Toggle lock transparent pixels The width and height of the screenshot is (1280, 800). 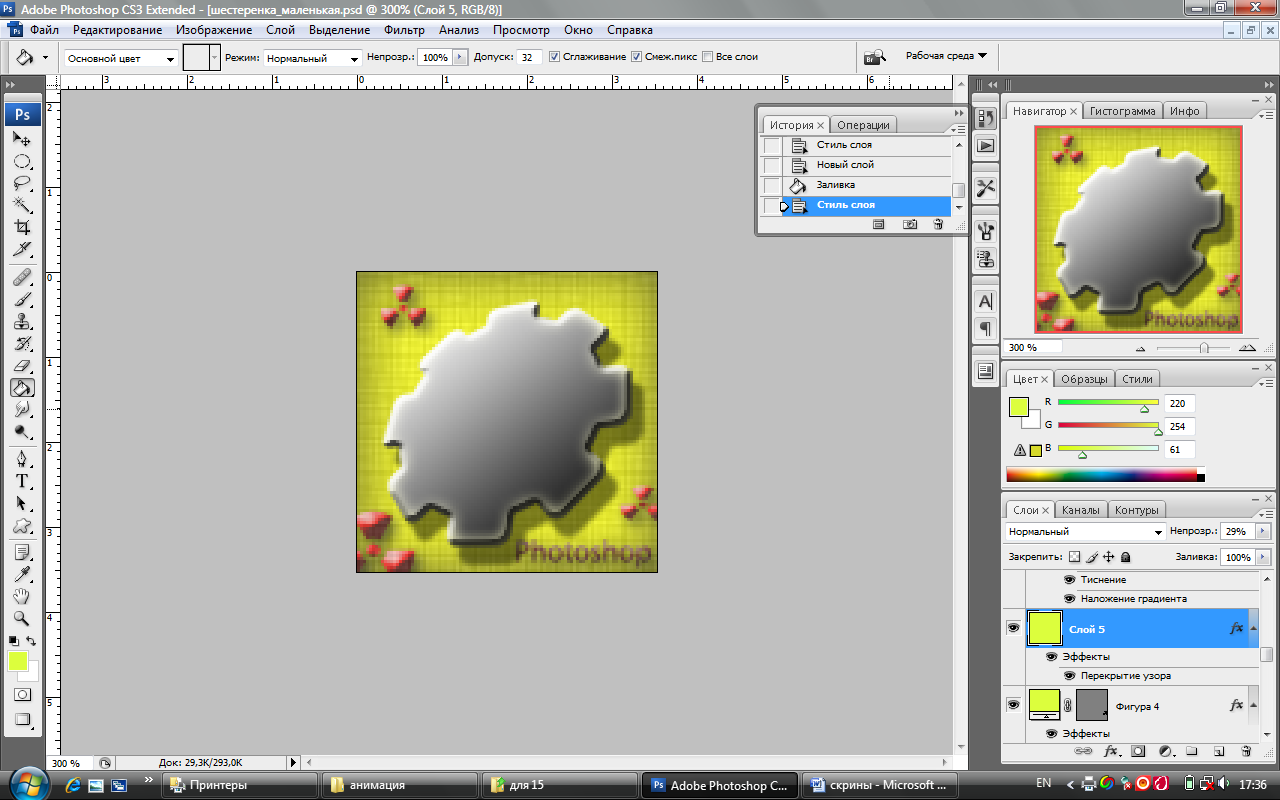coord(1075,557)
